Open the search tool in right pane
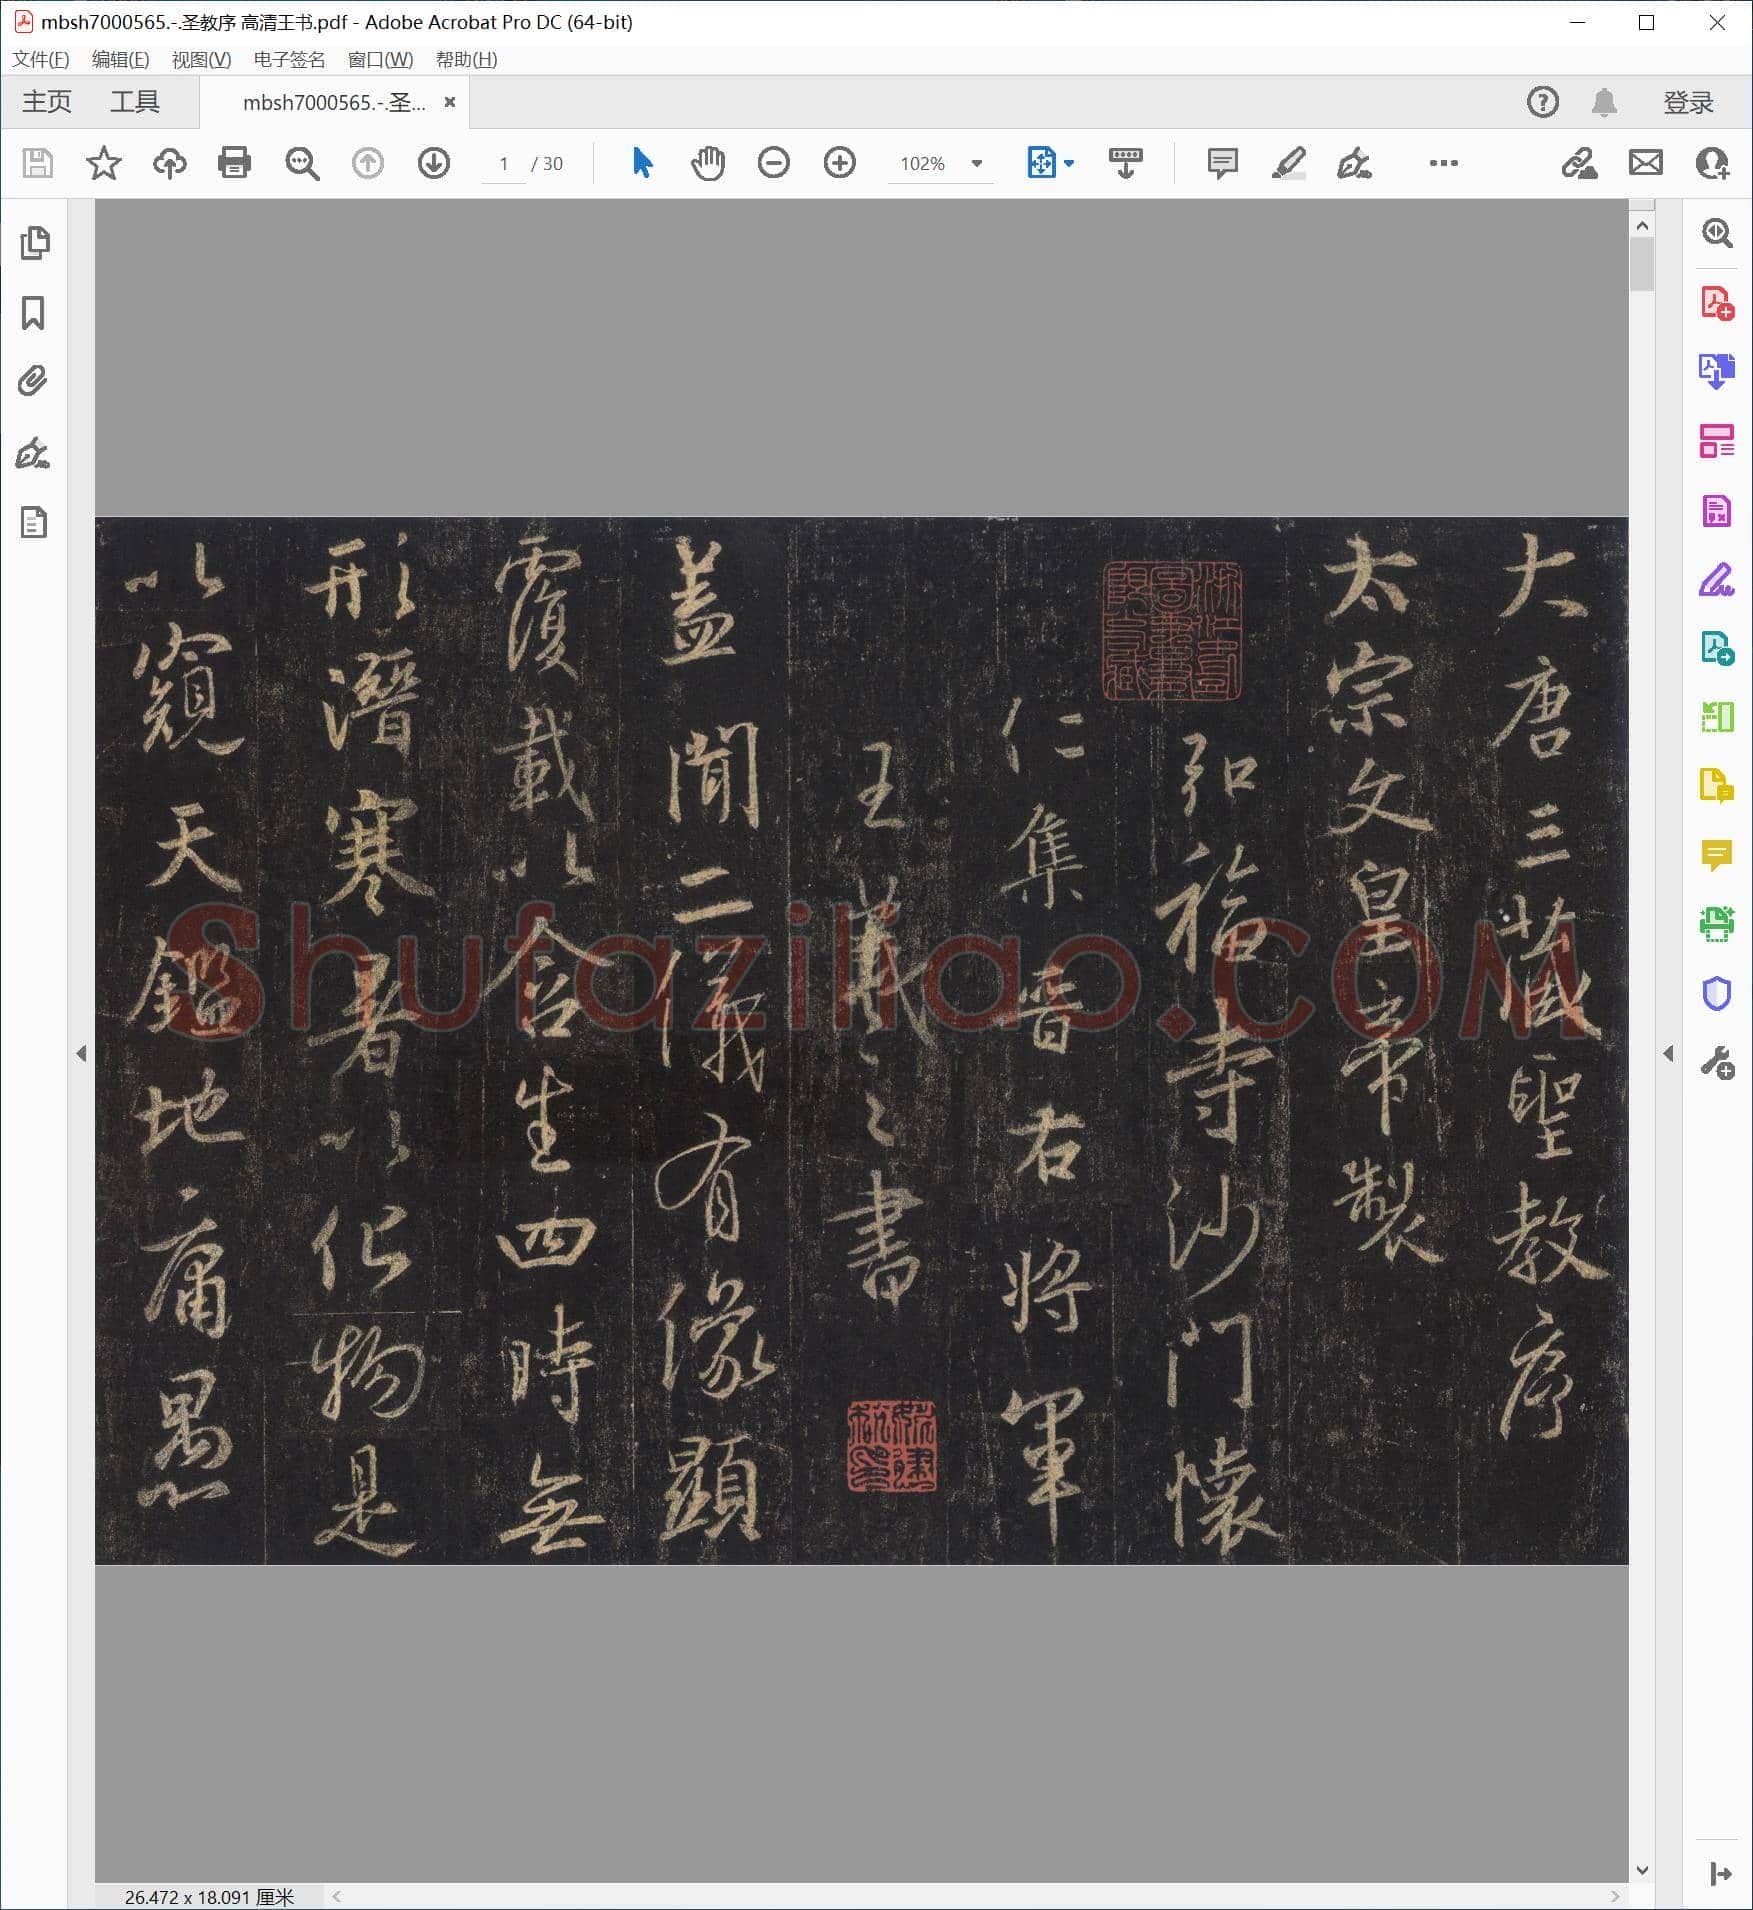 point(1717,233)
